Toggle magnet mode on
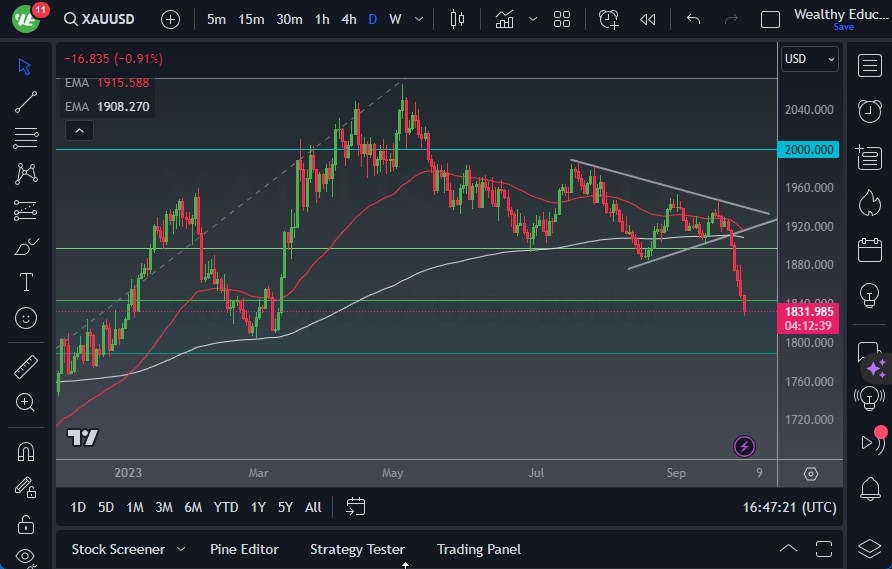 [x=26, y=451]
